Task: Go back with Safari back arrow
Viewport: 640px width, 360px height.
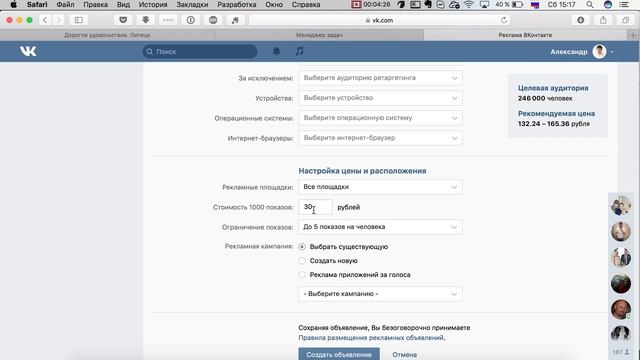Action: tap(45, 20)
